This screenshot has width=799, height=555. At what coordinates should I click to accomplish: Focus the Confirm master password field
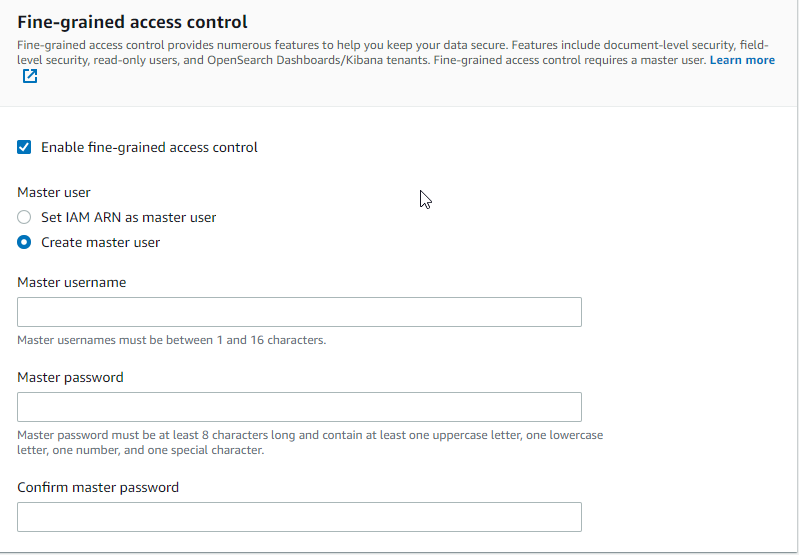point(299,517)
